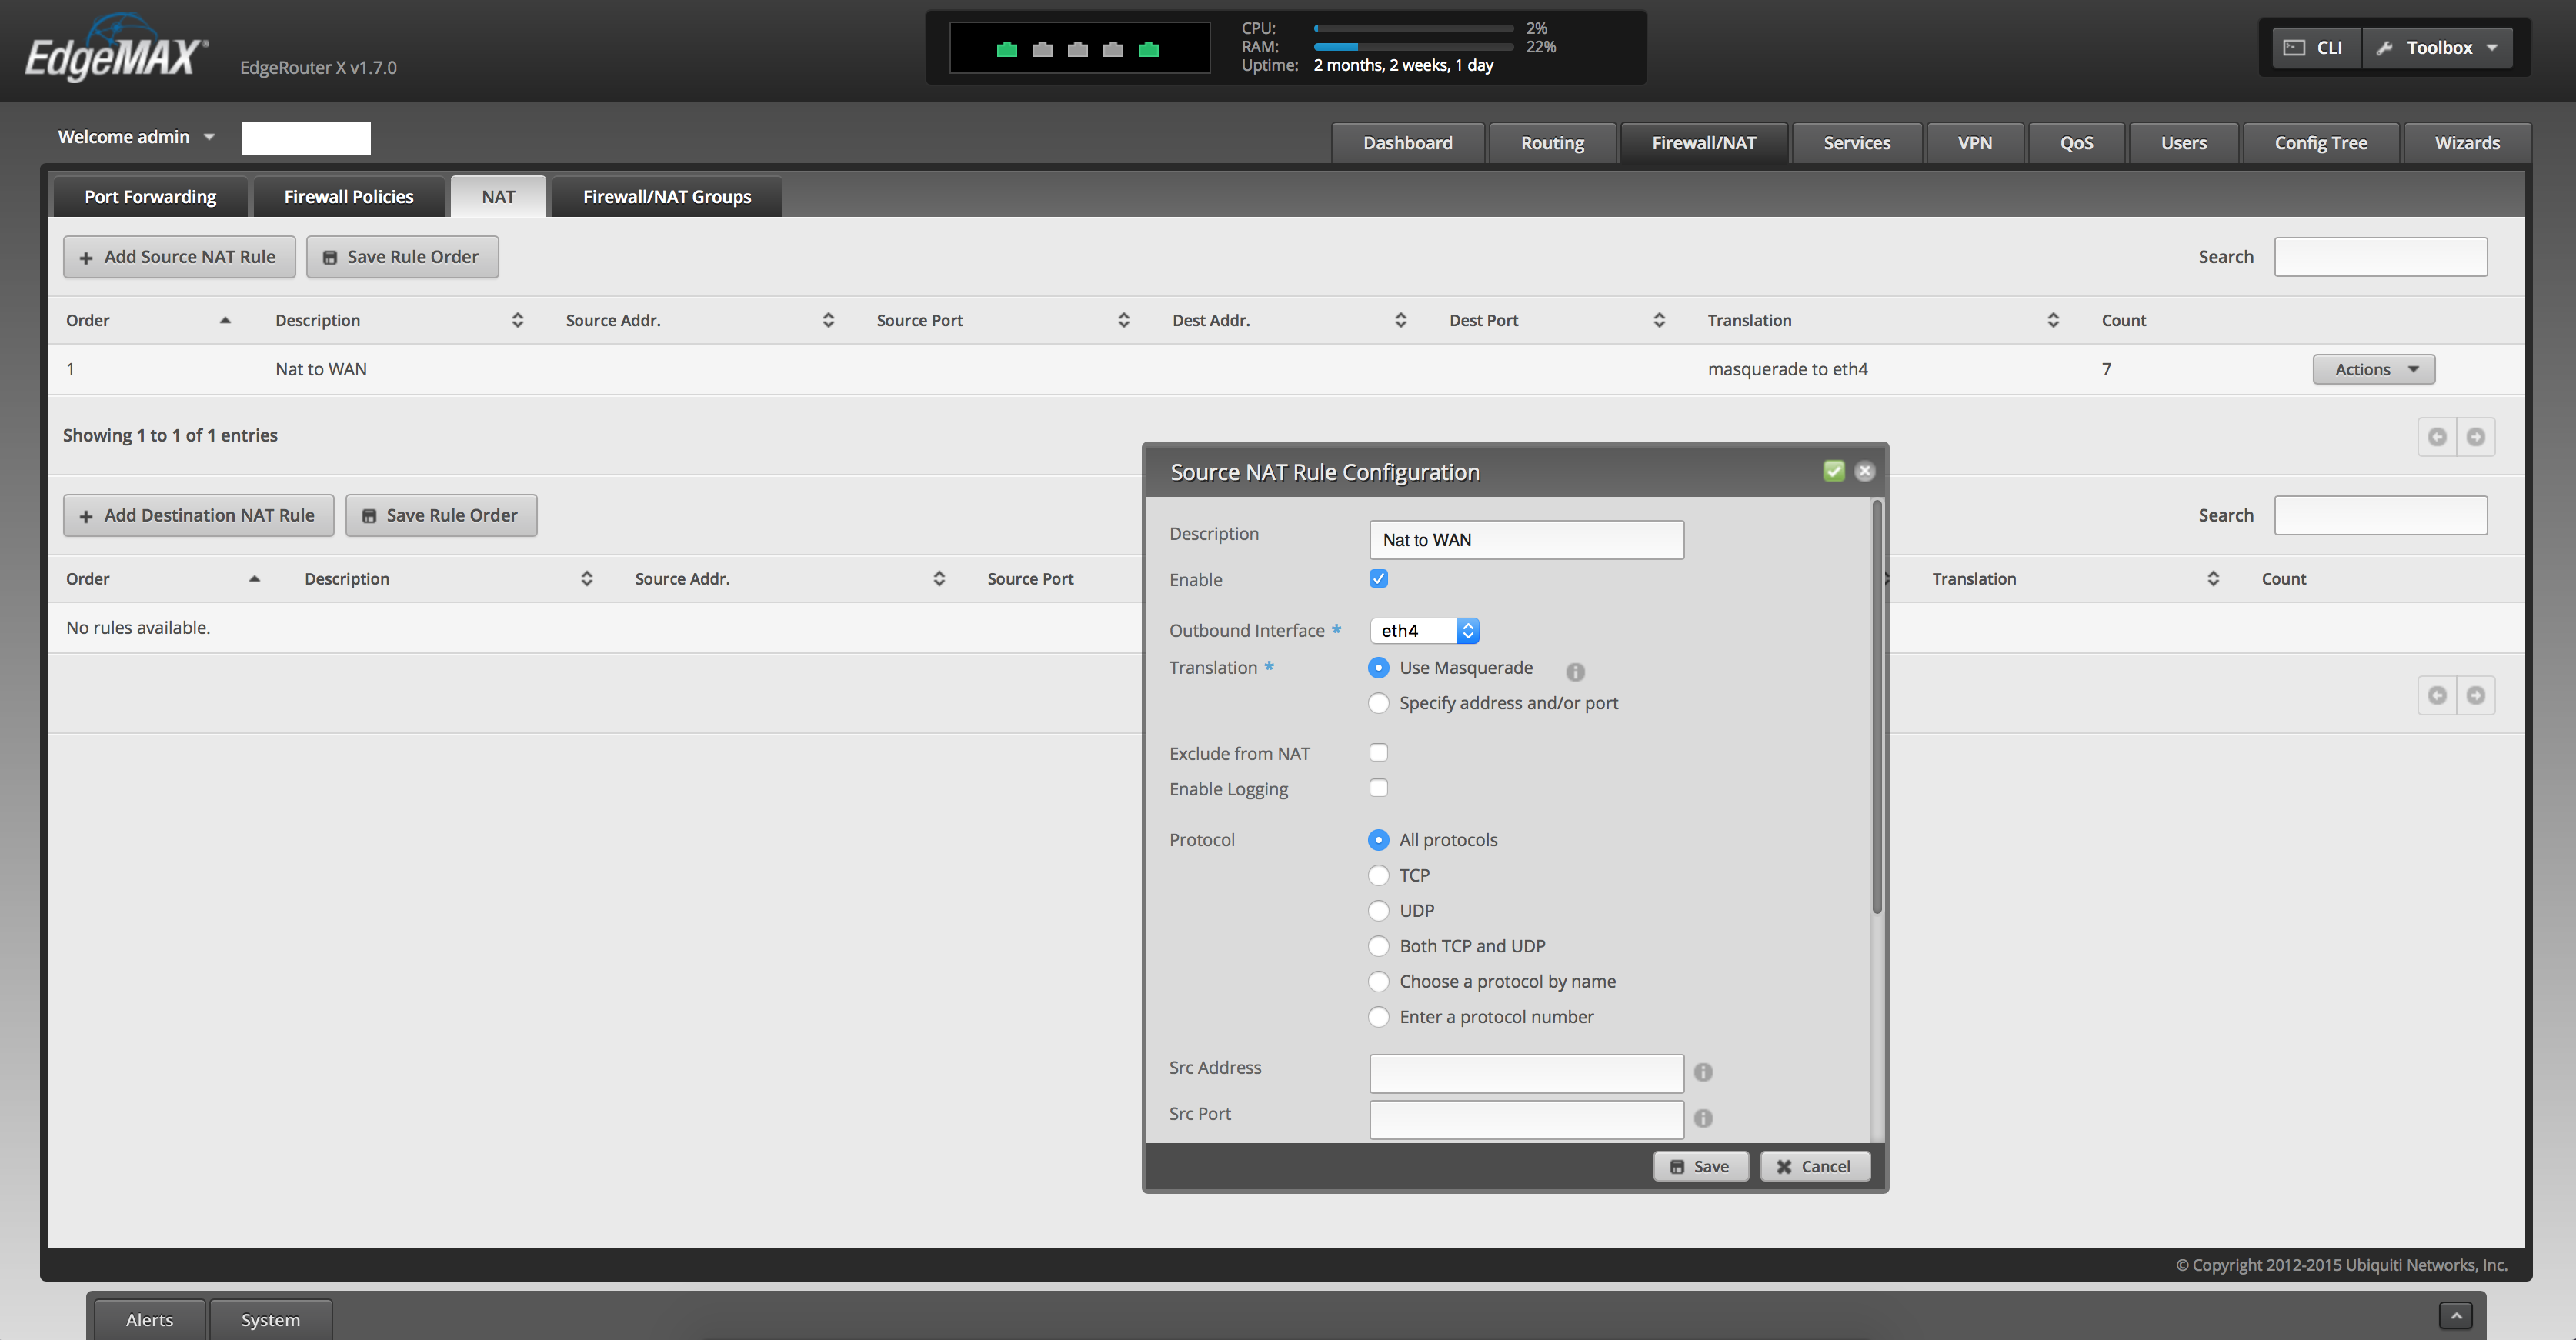Viewport: 2576px width, 1340px height.
Task: Go to previous page of source NAT rules
Action: (2437, 437)
